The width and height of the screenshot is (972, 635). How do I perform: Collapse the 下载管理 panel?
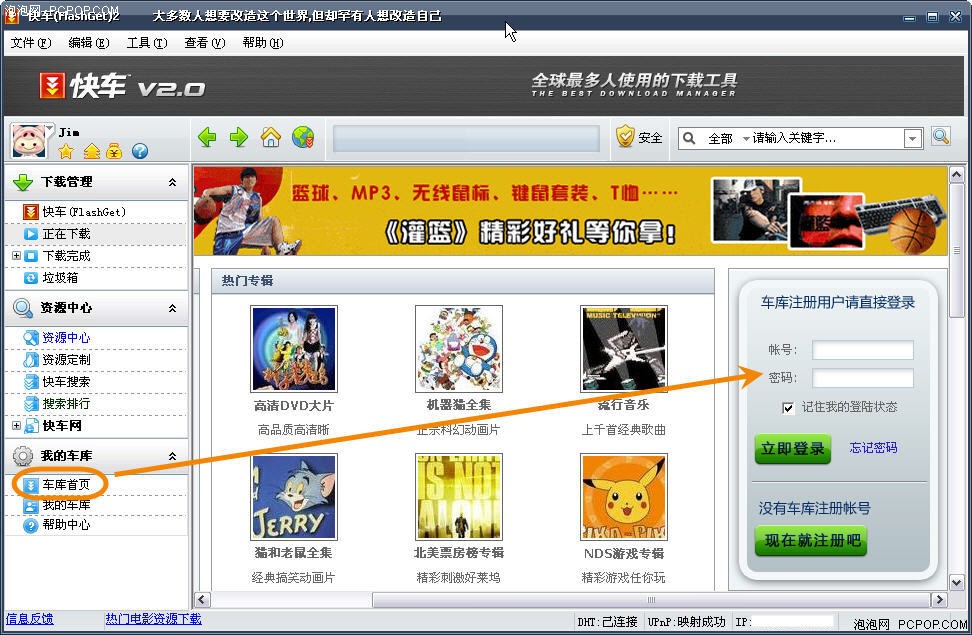(172, 182)
